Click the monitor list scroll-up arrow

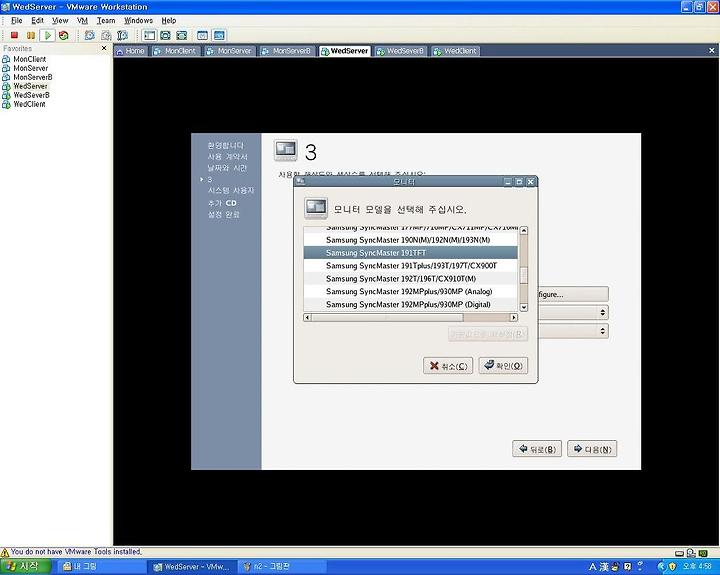[x=523, y=231]
